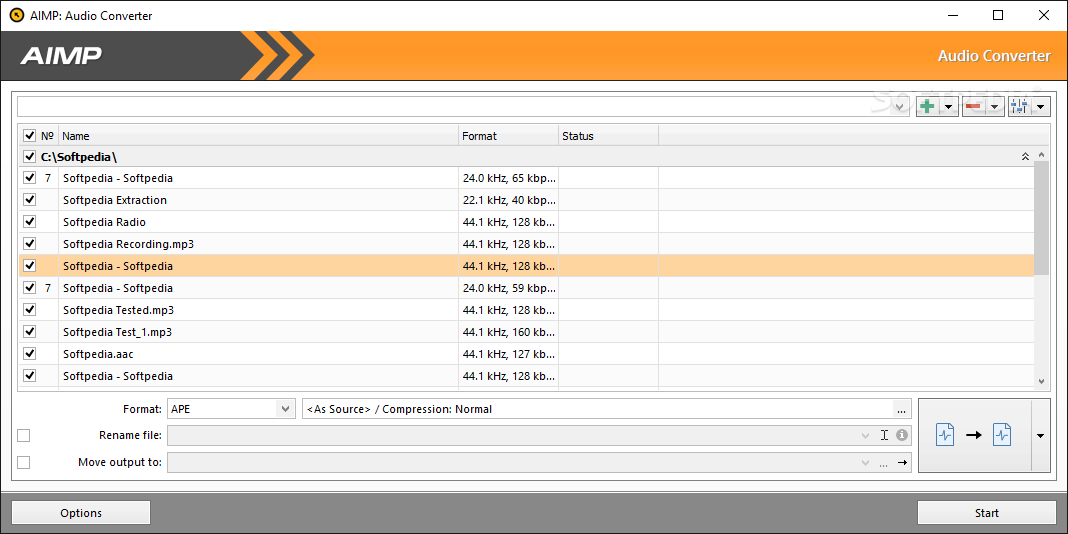
Task: Open the Move output to path dropdown arrow
Action: [865, 462]
